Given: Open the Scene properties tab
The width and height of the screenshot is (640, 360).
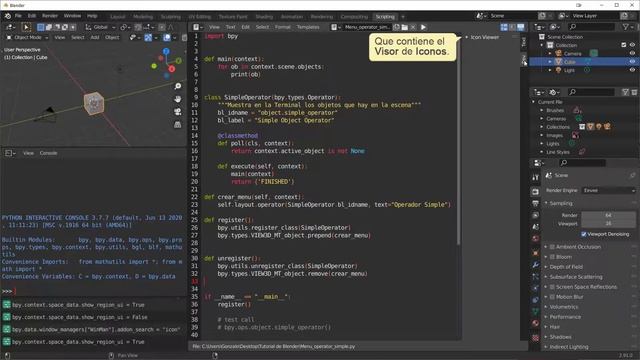Looking at the screenshot, I should point(535,227).
